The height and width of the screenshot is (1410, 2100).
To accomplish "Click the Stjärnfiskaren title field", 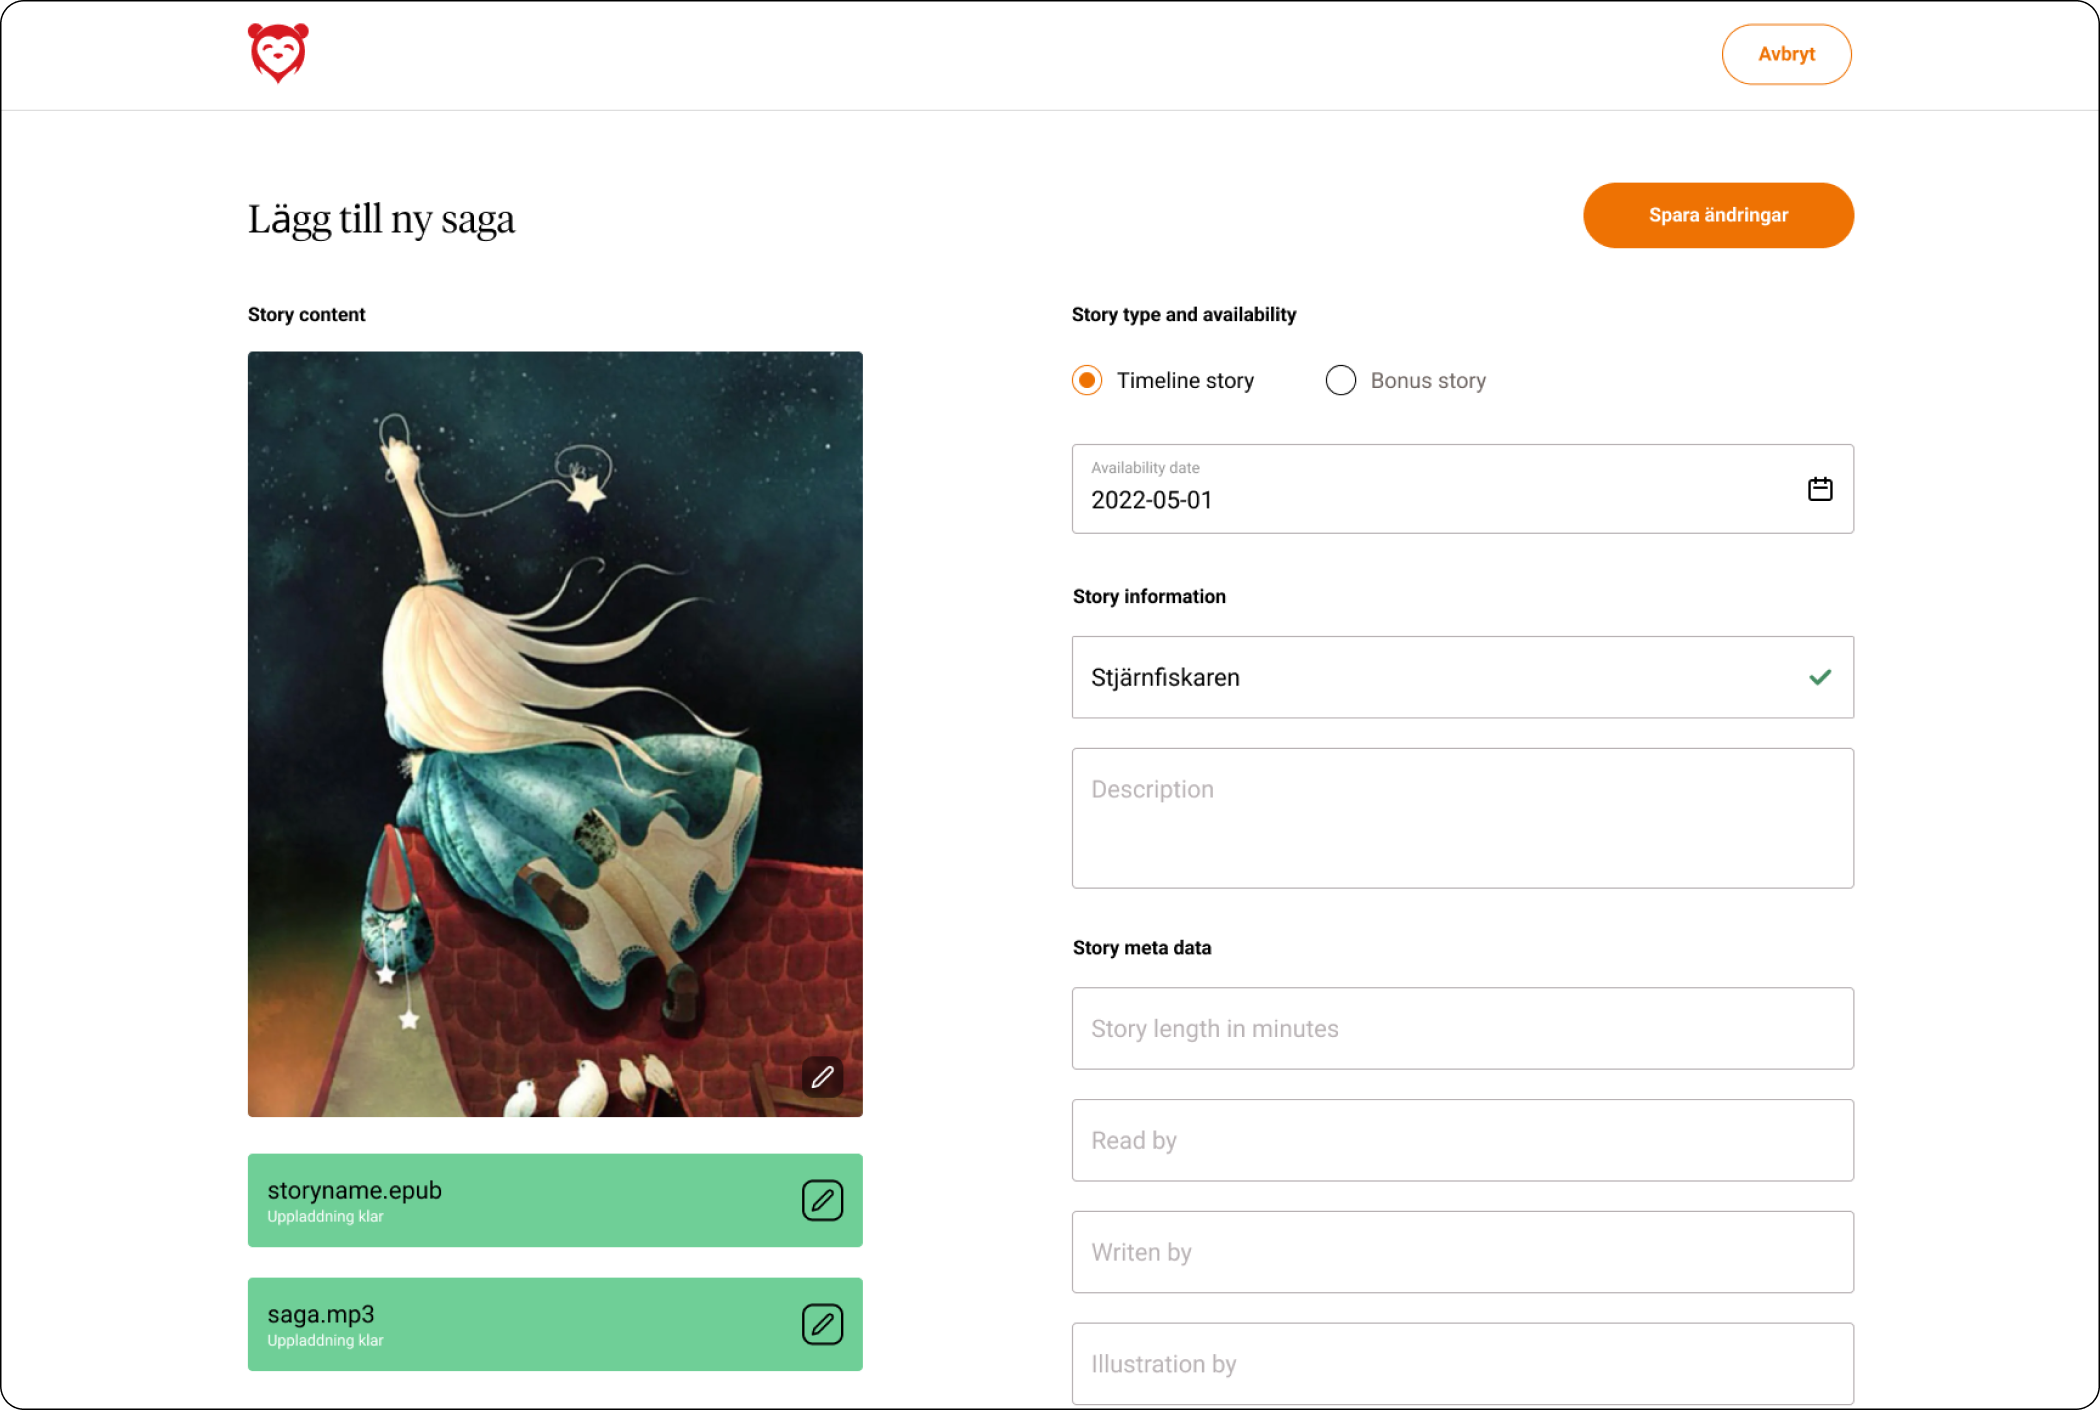I will (x=1462, y=677).
